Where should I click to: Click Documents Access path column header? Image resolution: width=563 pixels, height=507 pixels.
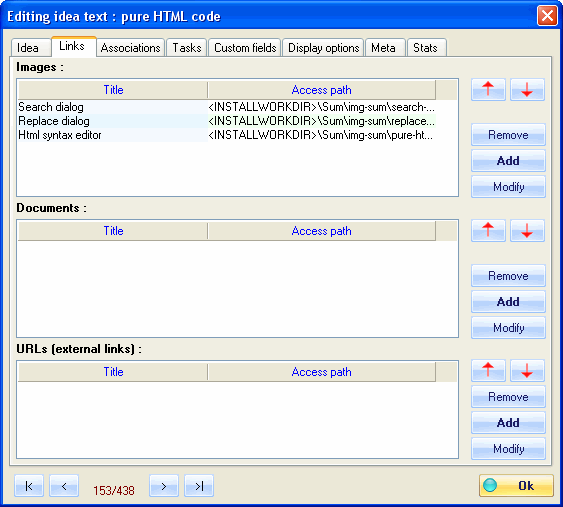(322, 231)
